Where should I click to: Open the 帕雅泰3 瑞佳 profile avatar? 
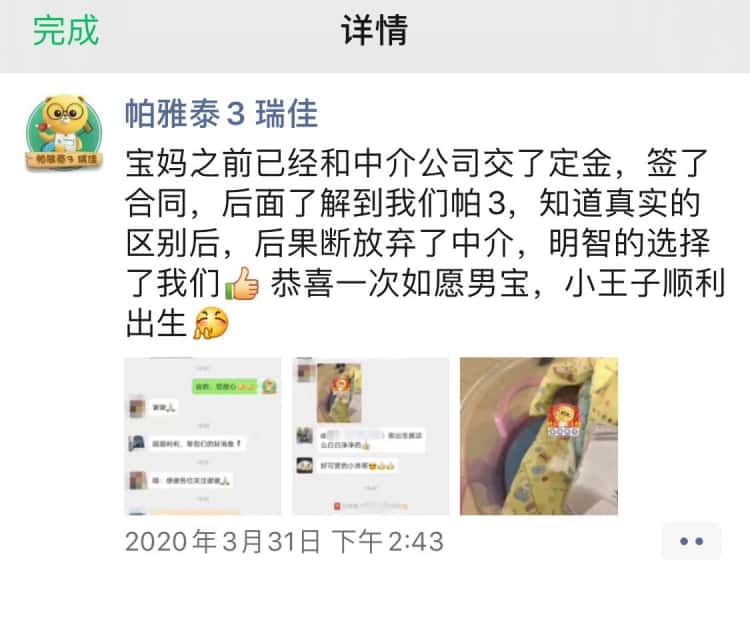(64, 132)
